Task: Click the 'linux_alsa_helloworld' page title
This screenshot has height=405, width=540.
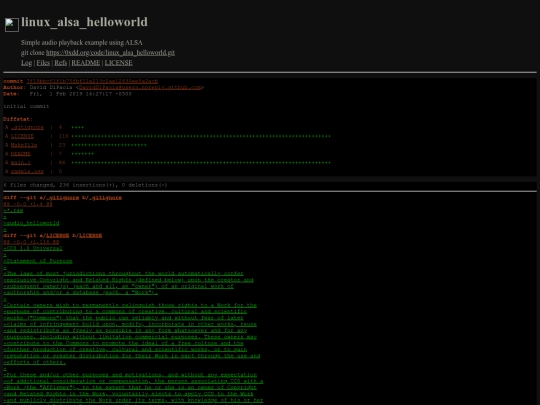Action: point(84,22)
